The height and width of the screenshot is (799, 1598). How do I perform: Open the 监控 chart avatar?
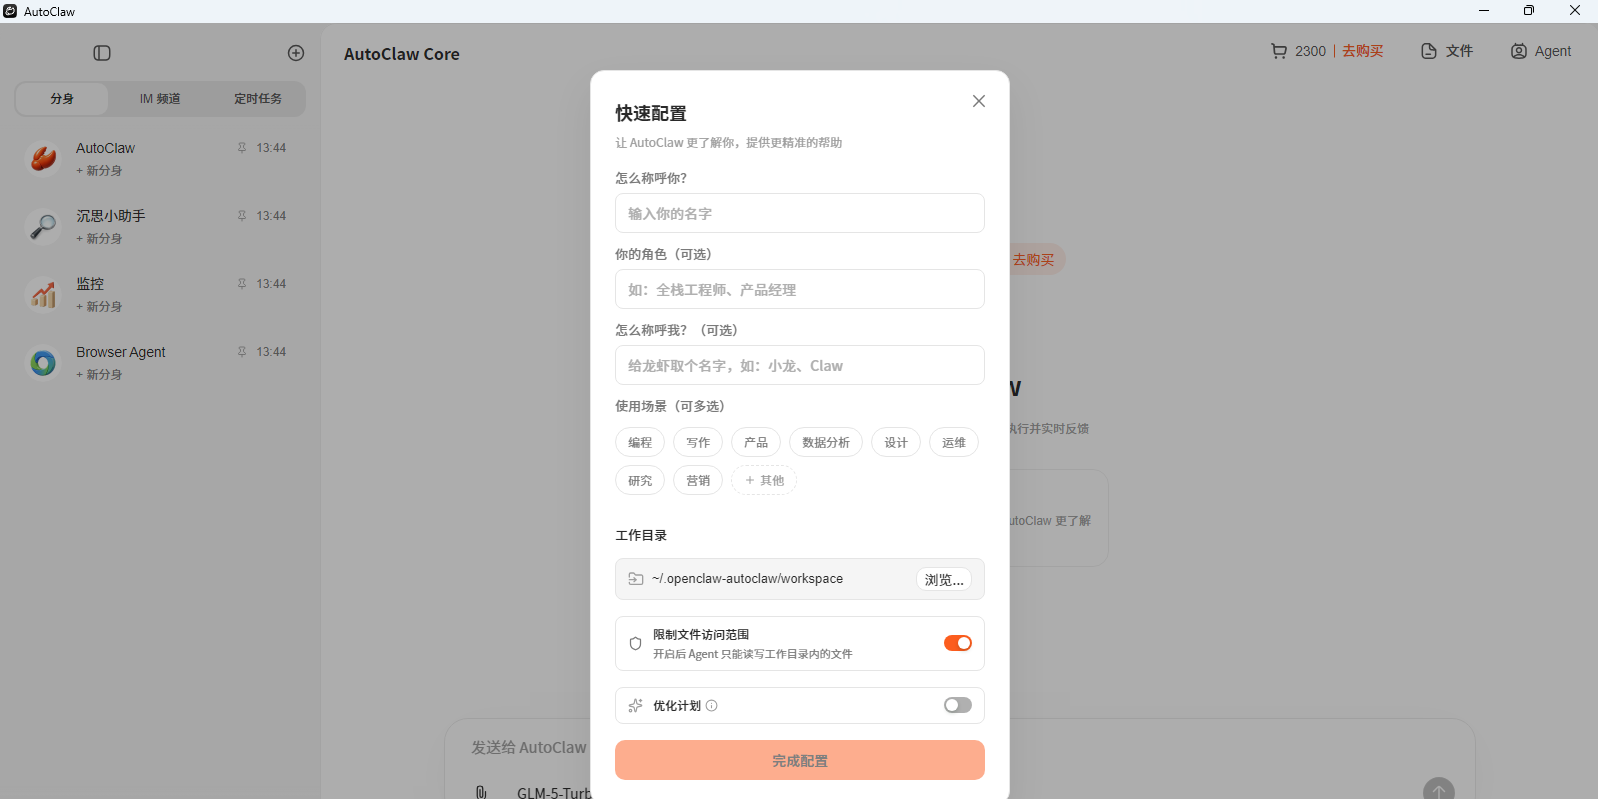click(x=43, y=294)
